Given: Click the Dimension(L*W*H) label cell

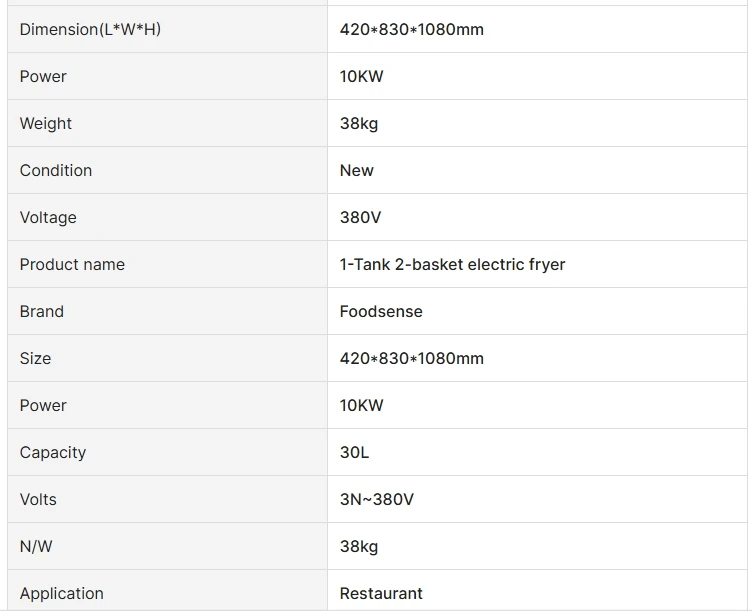Looking at the screenshot, I should coord(90,30).
